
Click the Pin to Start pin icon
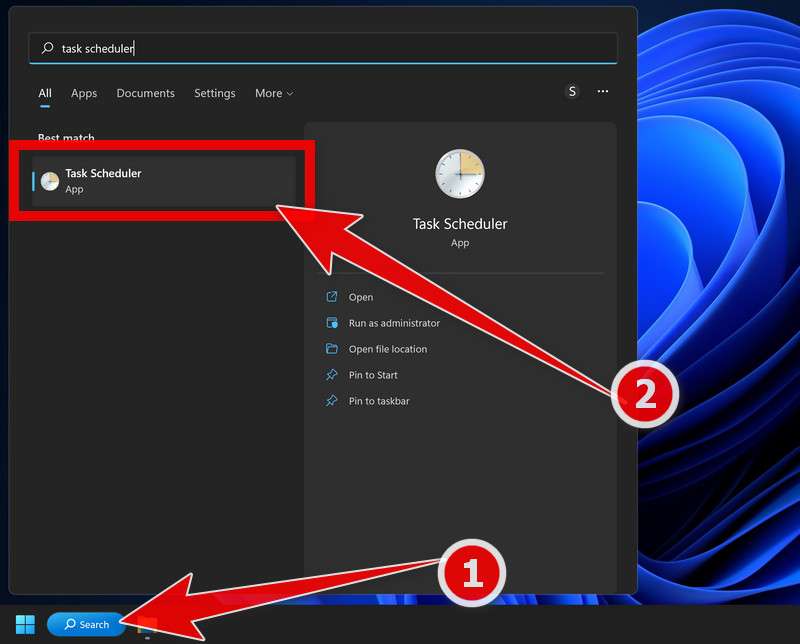[x=332, y=375]
